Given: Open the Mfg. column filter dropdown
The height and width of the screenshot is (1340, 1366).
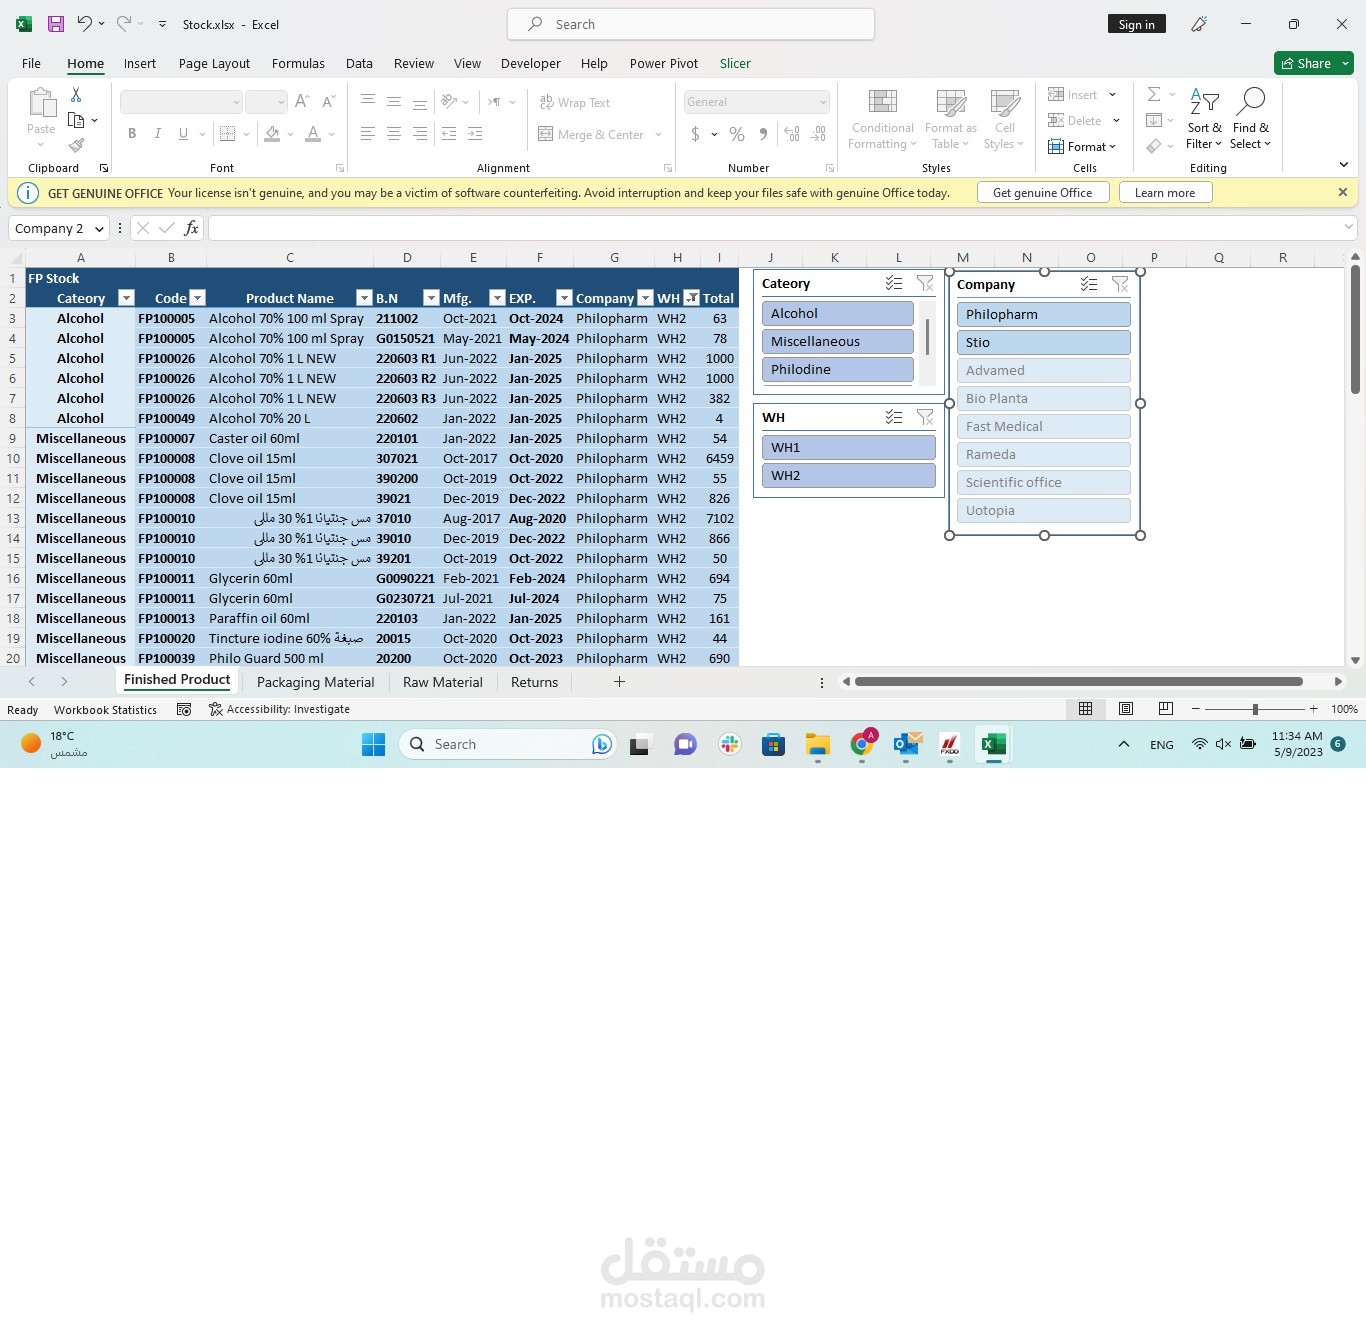Looking at the screenshot, I should pos(497,298).
